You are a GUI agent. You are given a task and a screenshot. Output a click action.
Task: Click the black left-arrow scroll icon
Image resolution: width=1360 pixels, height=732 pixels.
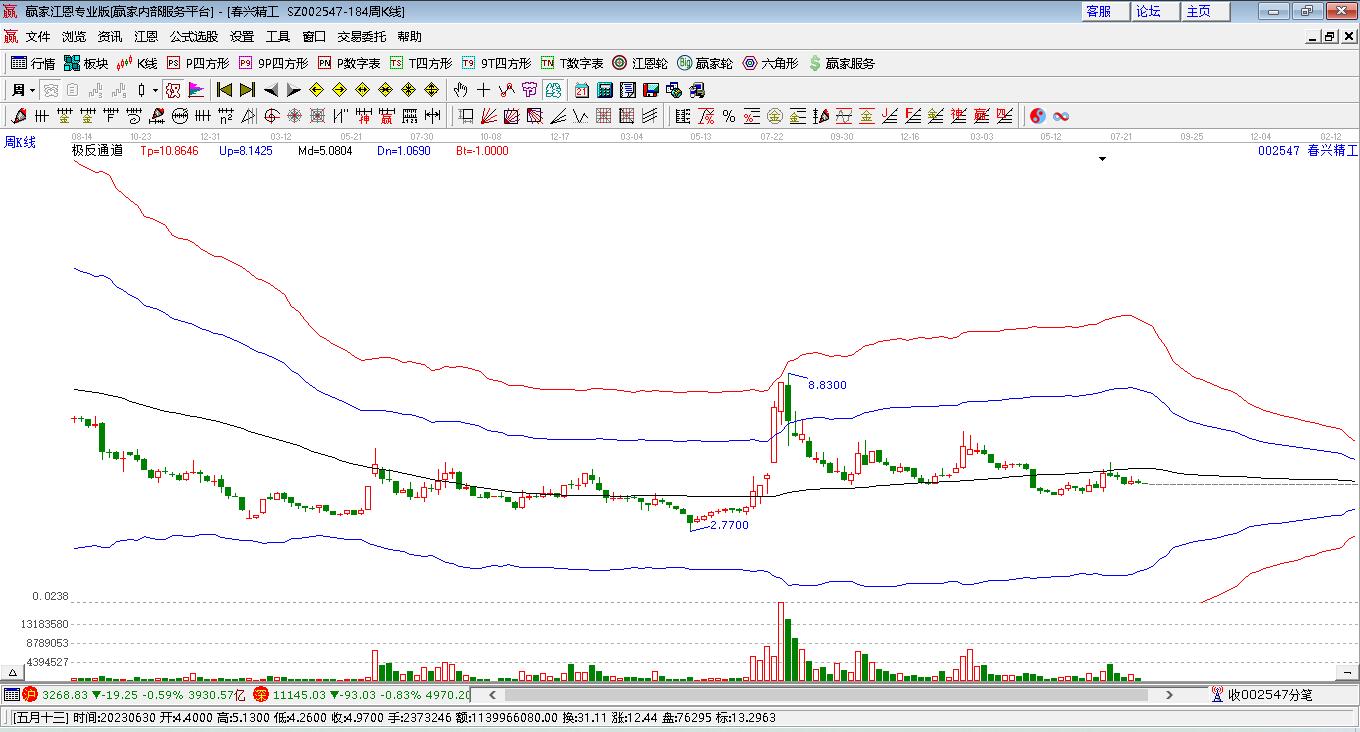tap(271, 90)
